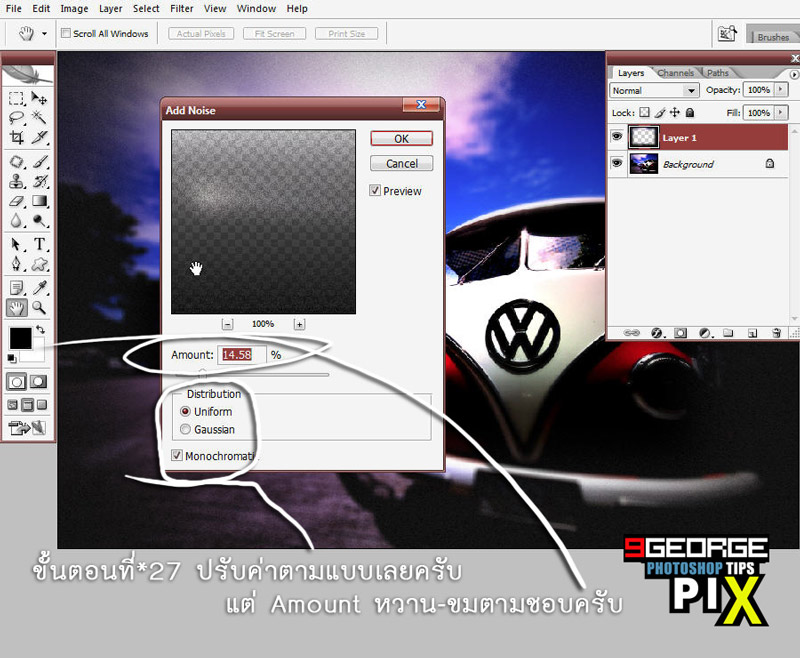
Task: Toggle lock image pixels brush icon
Action: [x=660, y=112]
